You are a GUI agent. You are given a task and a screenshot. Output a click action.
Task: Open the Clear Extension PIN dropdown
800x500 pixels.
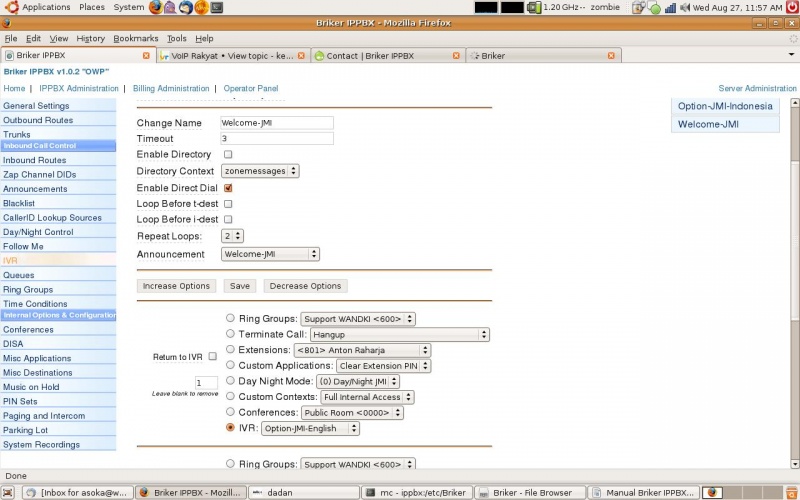383,366
